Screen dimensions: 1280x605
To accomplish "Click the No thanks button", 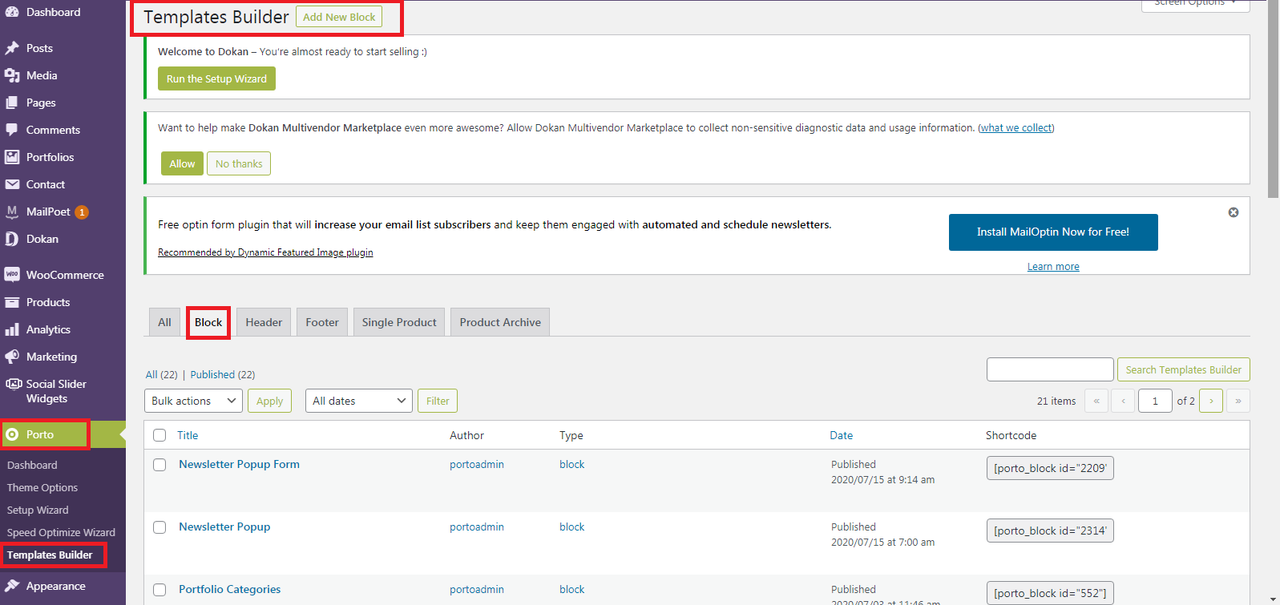I will (239, 163).
